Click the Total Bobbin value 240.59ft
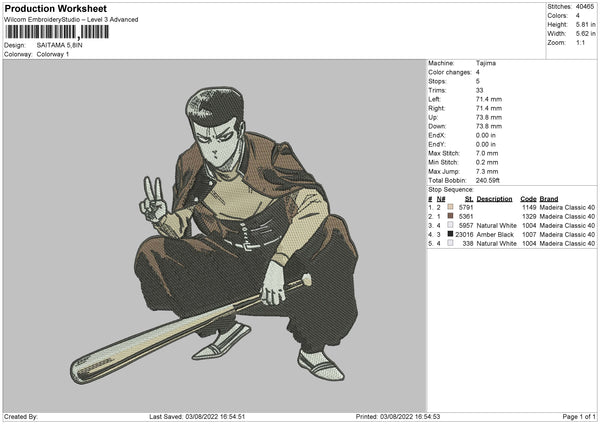 tap(488, 180)
